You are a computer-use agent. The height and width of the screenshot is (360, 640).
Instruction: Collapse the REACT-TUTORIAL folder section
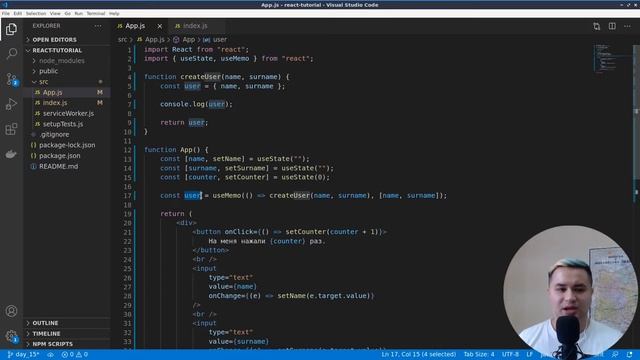tap(67, 50)
